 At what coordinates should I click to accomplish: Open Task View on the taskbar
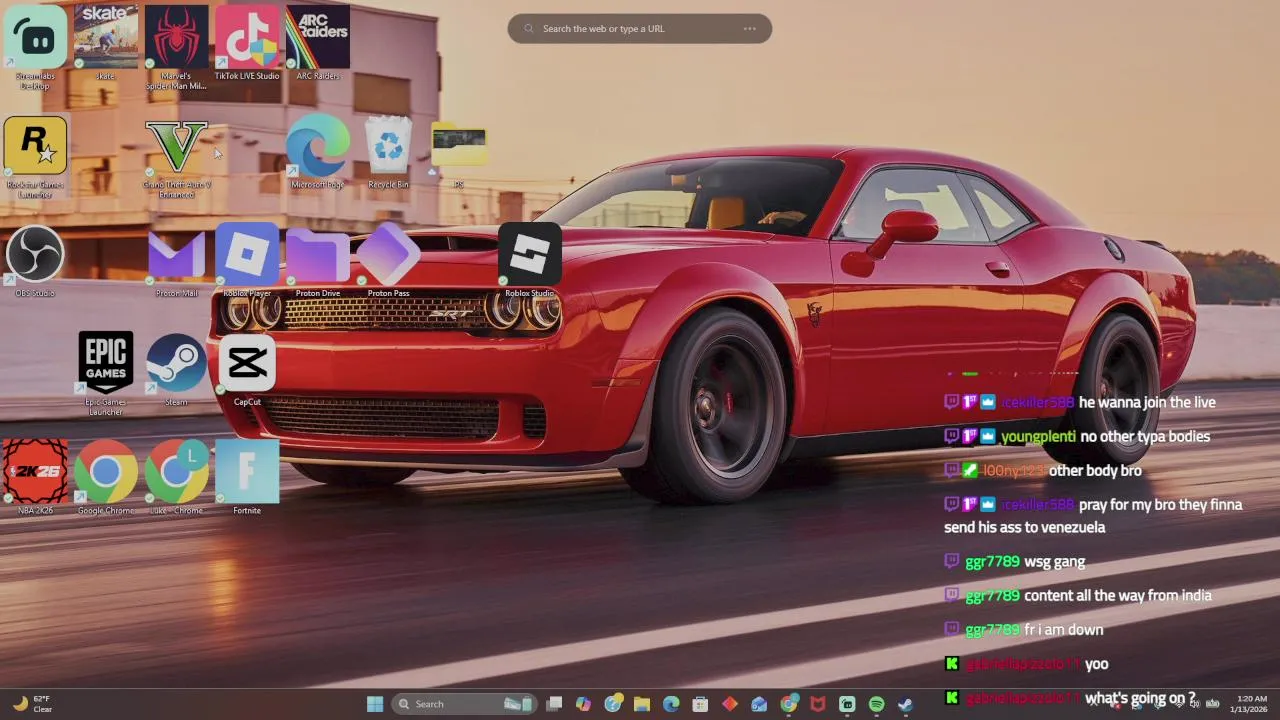554,704
